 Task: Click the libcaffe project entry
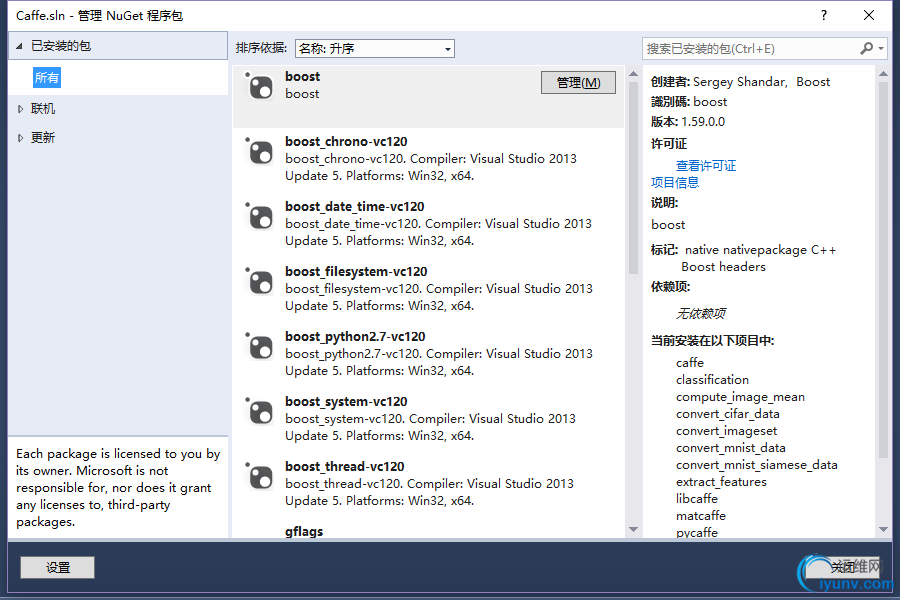point(697,498)
